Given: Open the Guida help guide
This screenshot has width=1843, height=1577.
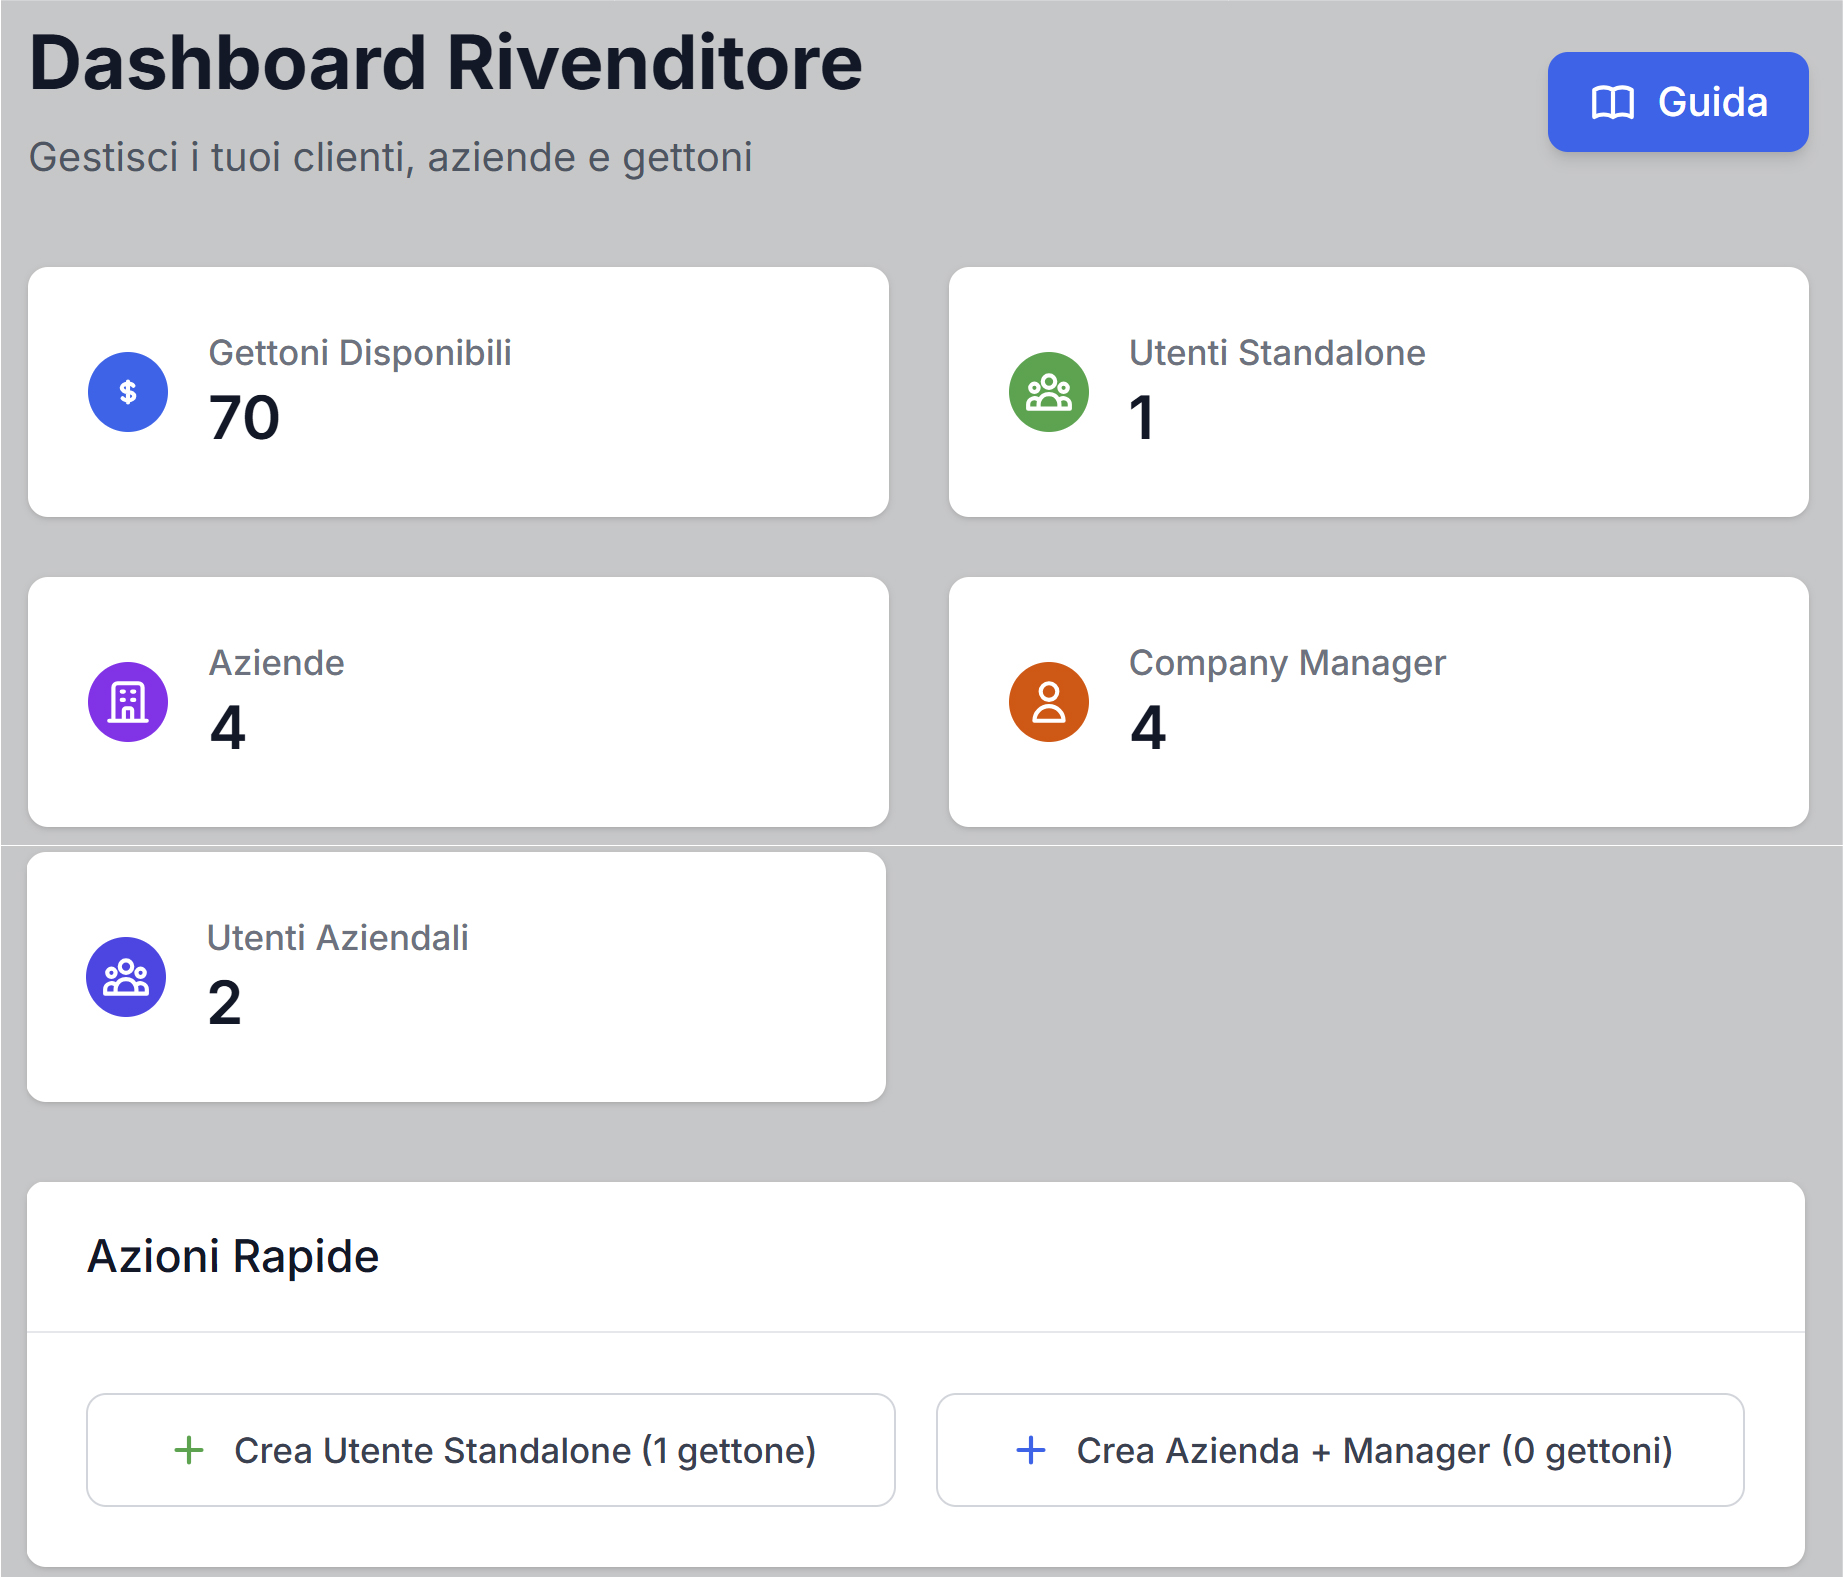Looking at the screenshot, I should coord(1677,102).
